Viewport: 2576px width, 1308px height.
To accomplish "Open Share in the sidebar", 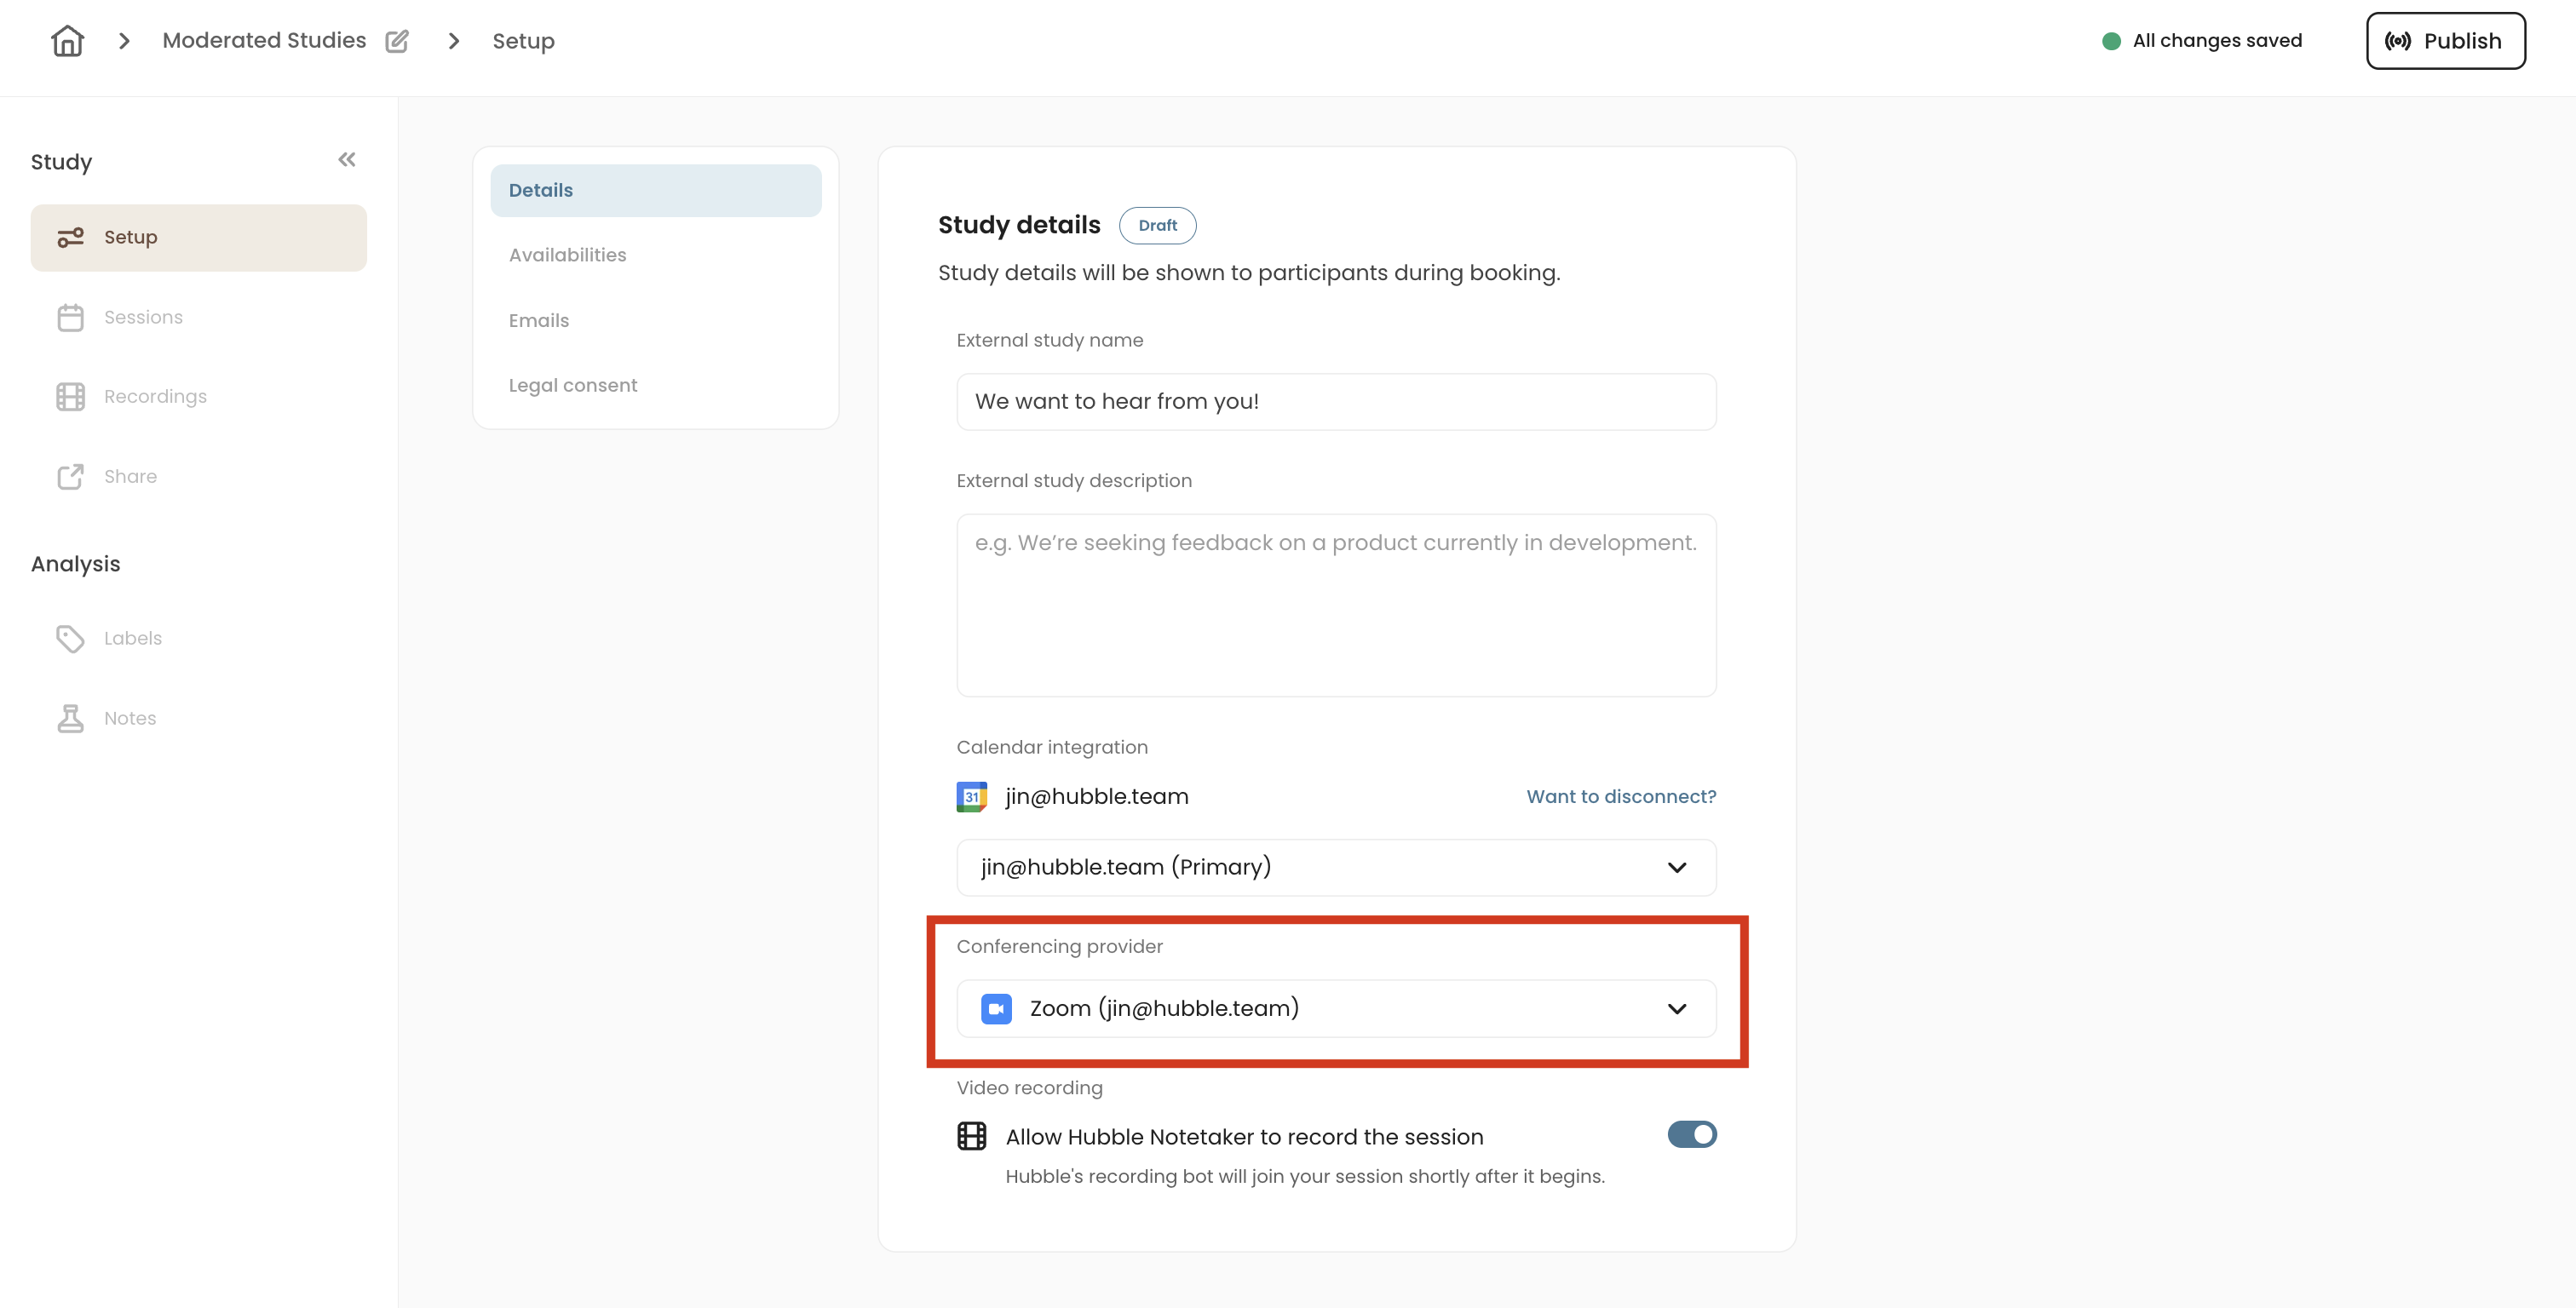I will coord(198,477).
